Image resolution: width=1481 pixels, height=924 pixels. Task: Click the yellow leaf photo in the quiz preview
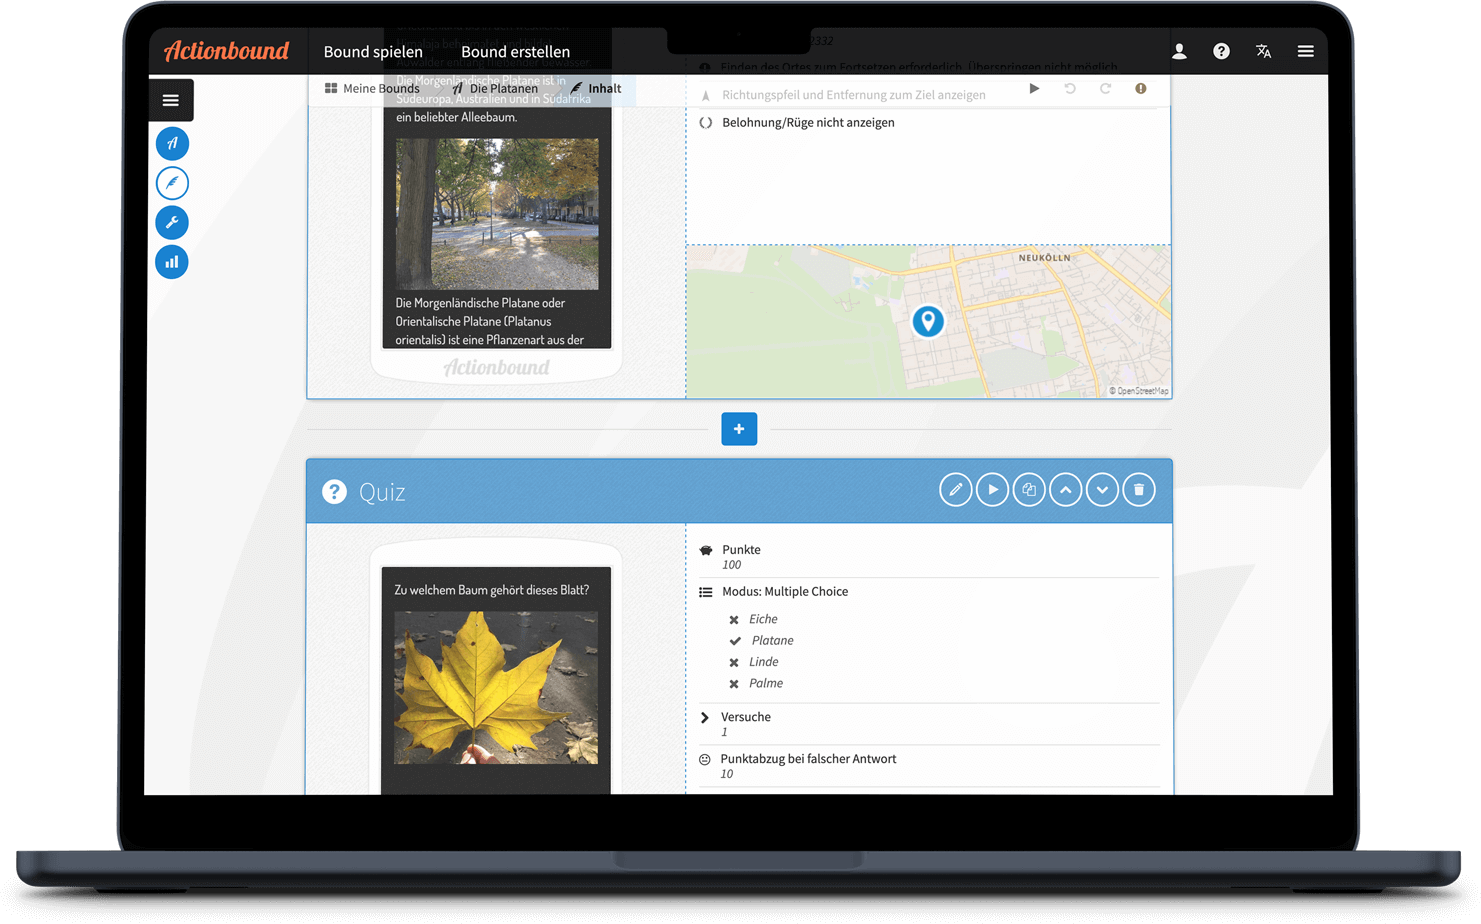coord(496,685)
